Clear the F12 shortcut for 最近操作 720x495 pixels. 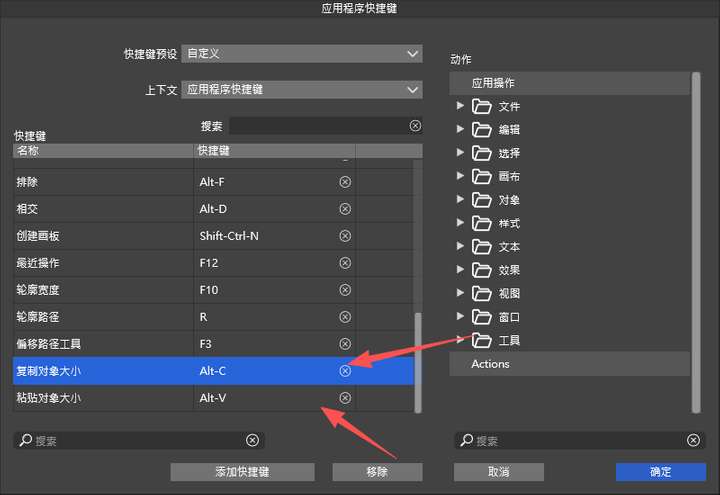click(345, 263)
